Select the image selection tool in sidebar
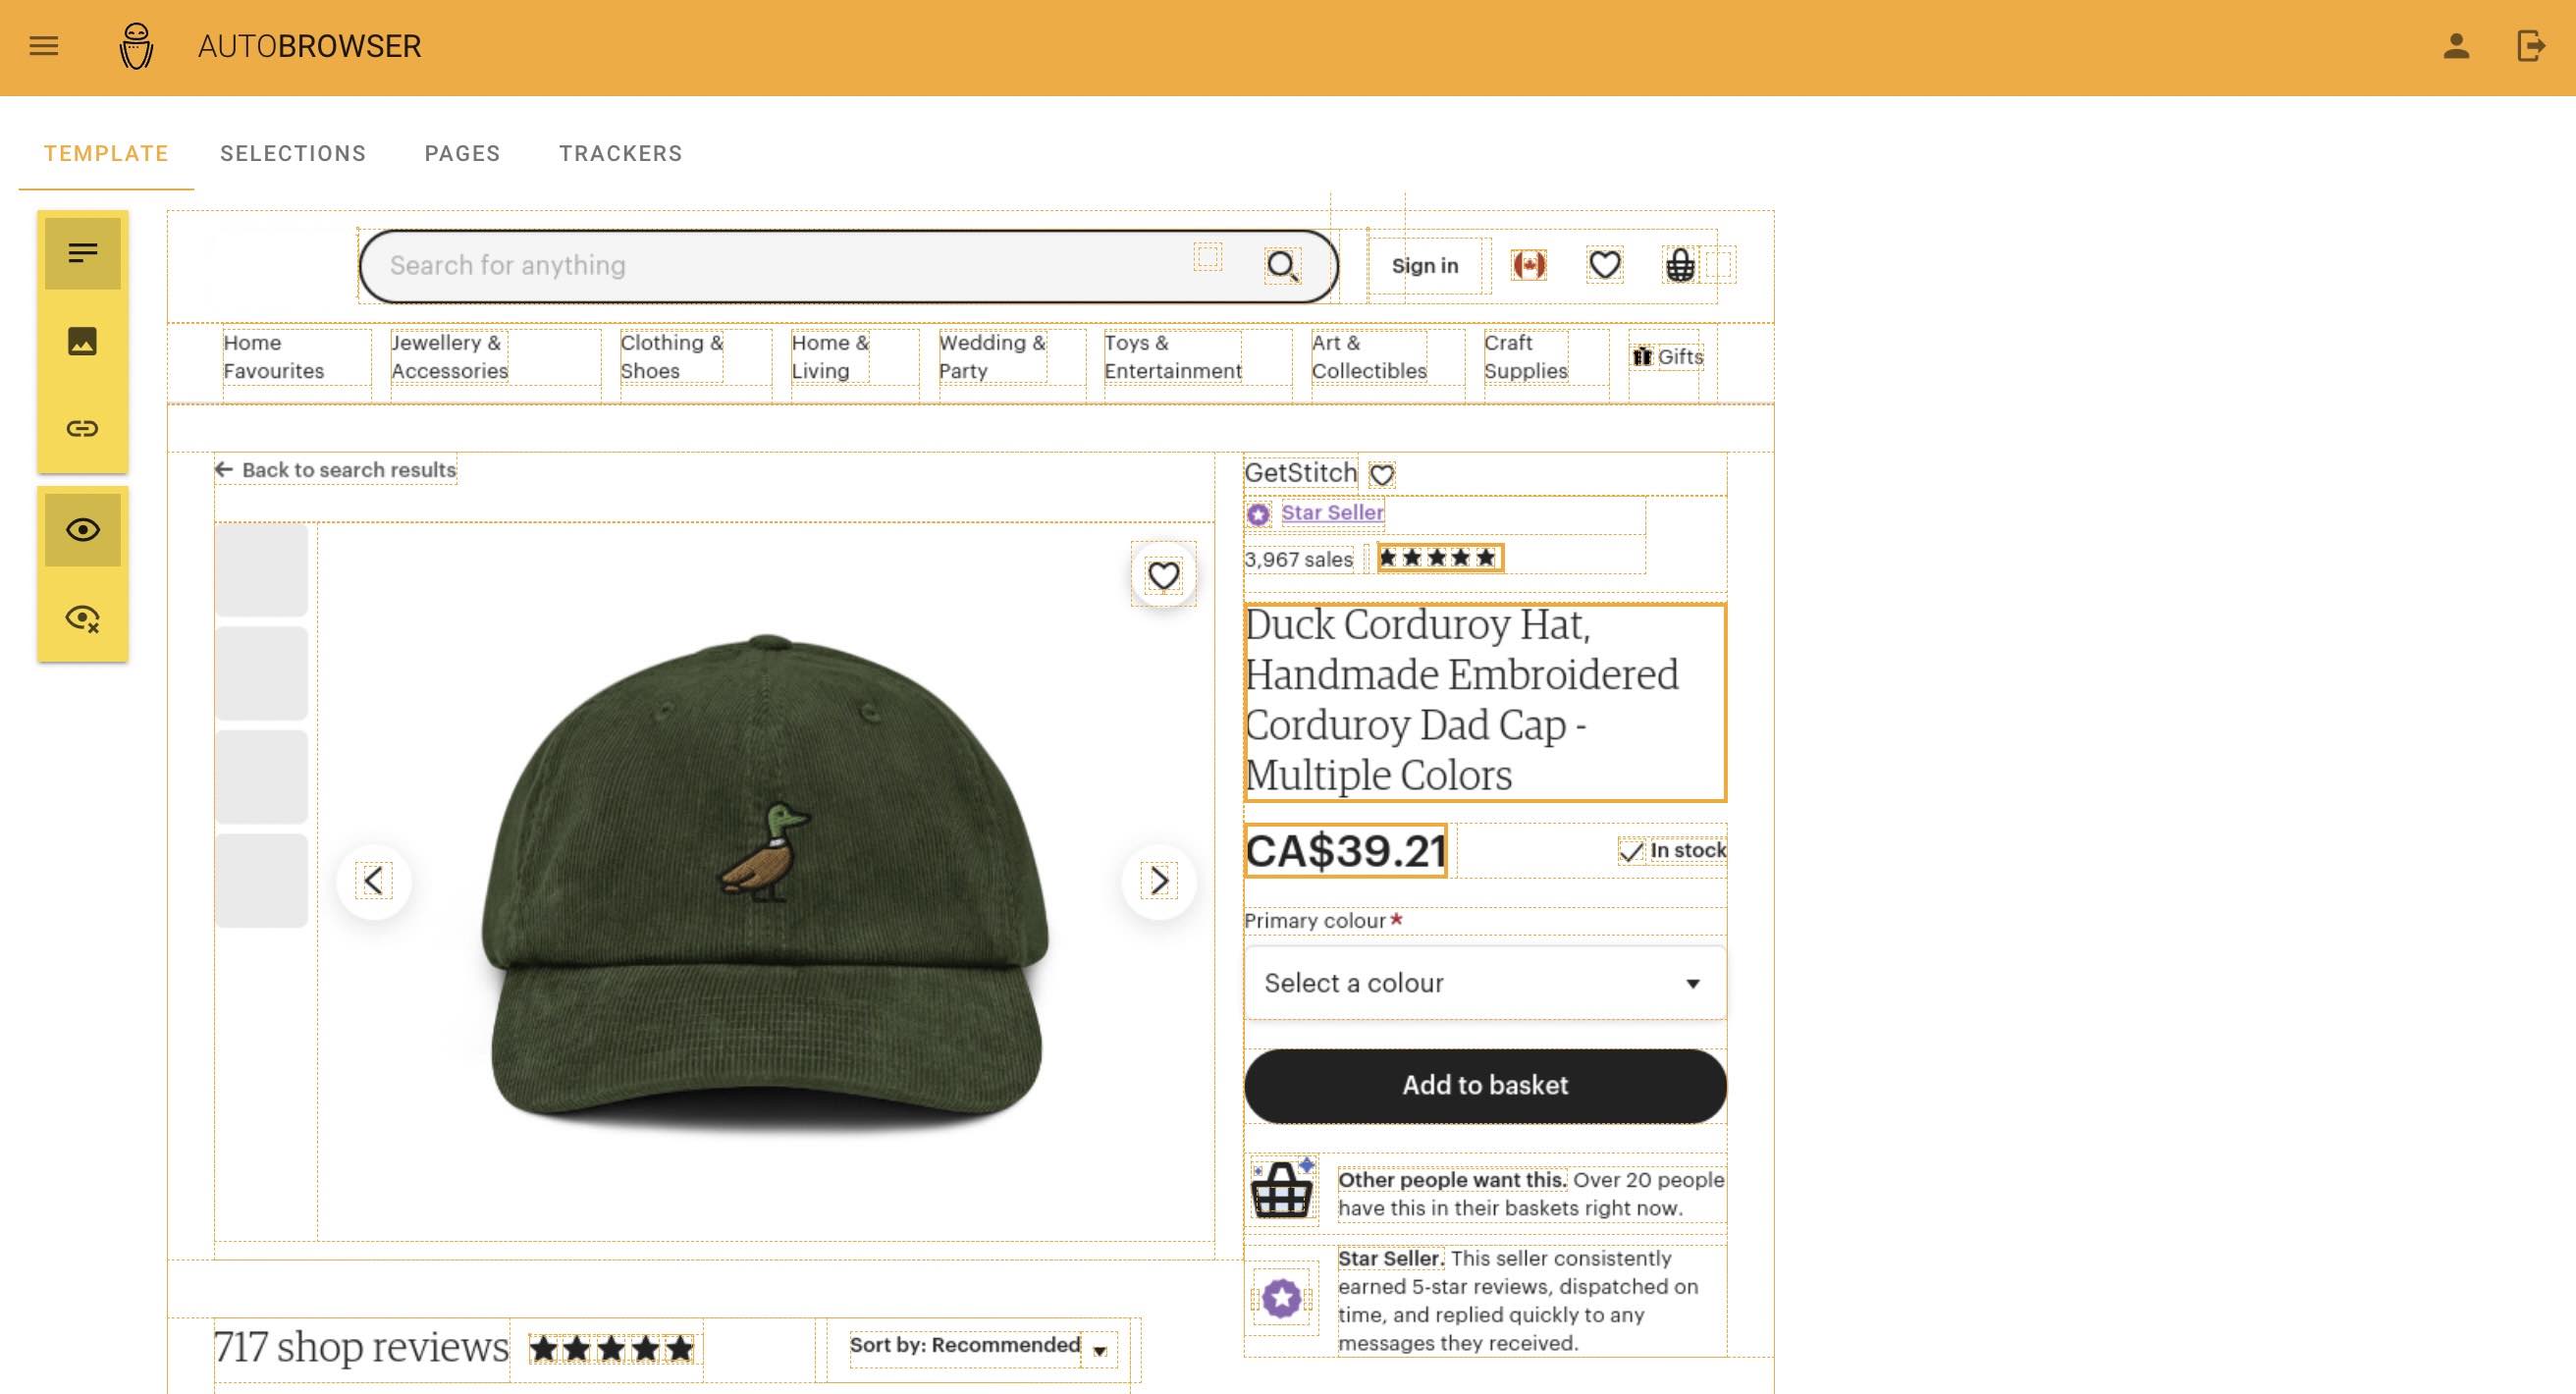This screenshot has height=1394, width=2576. (82, 341)
